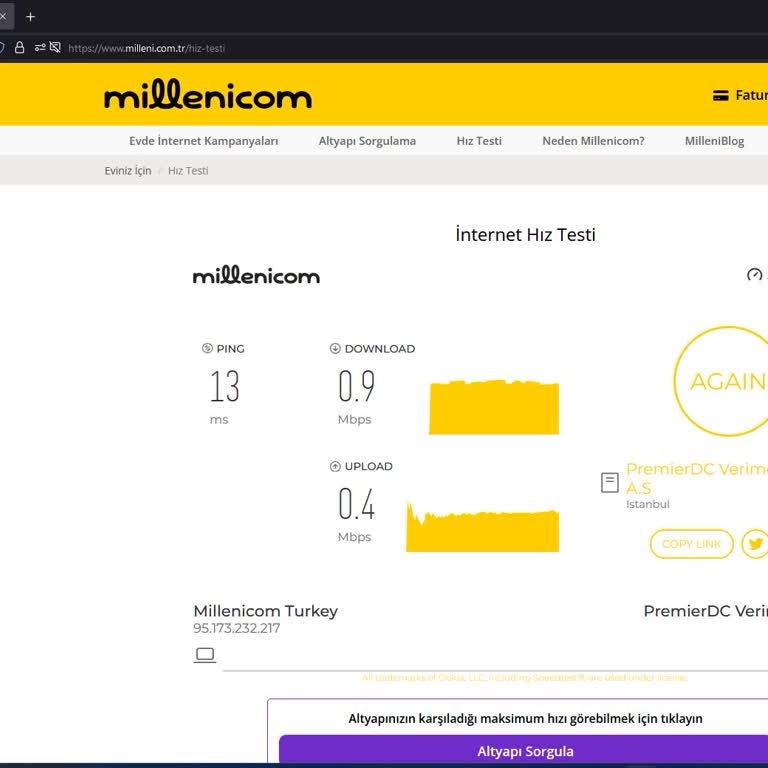Screen dimensions: 768x768
Task: Click the COPY LINK button
Action: [691, 544]
